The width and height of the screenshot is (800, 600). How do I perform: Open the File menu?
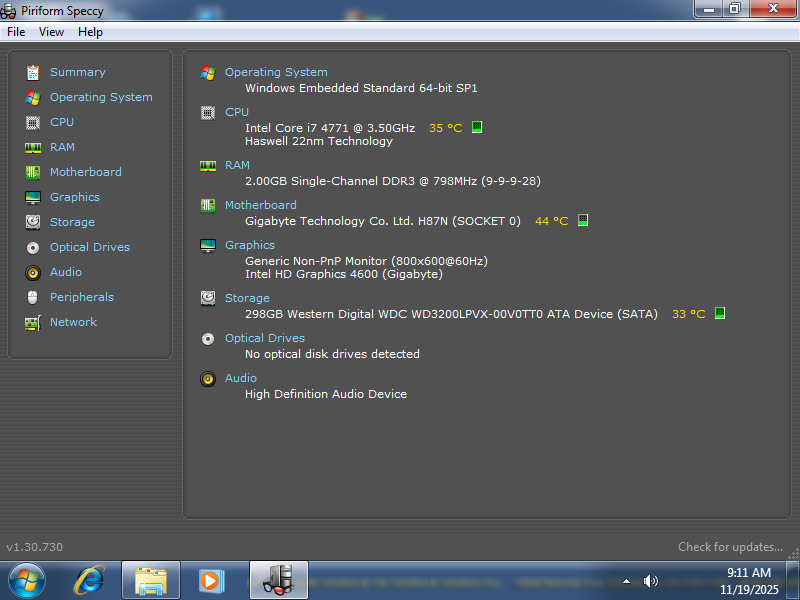click(16, 32)
